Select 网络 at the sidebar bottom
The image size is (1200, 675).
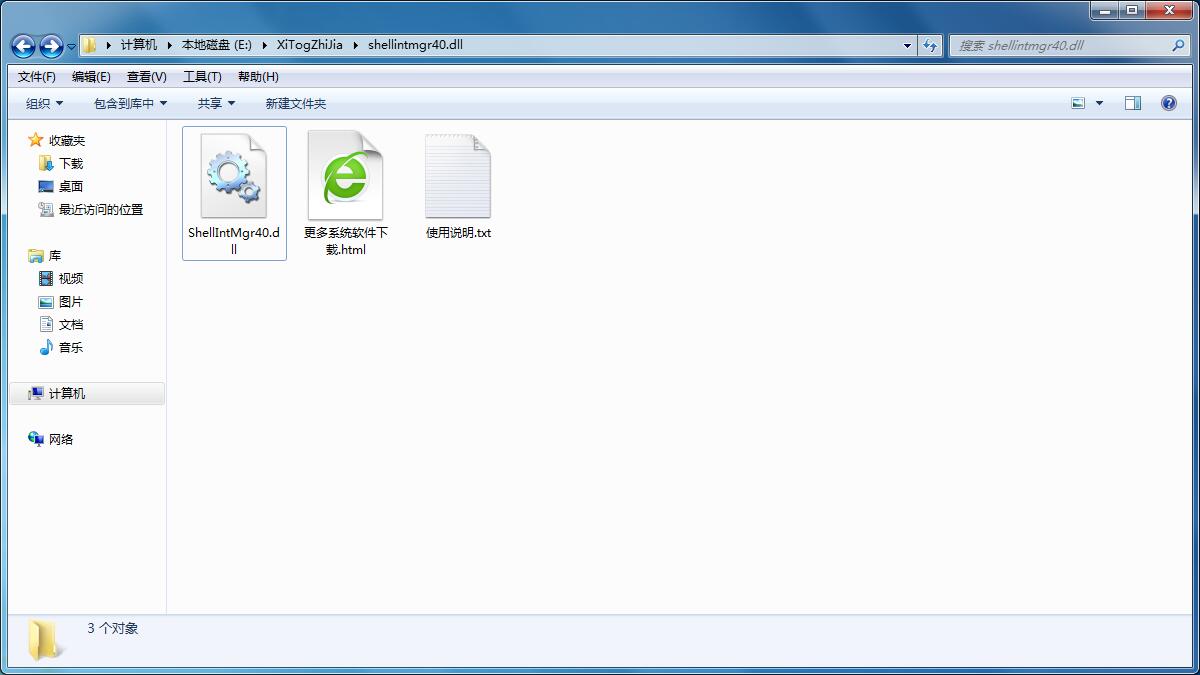pos(58,439)
